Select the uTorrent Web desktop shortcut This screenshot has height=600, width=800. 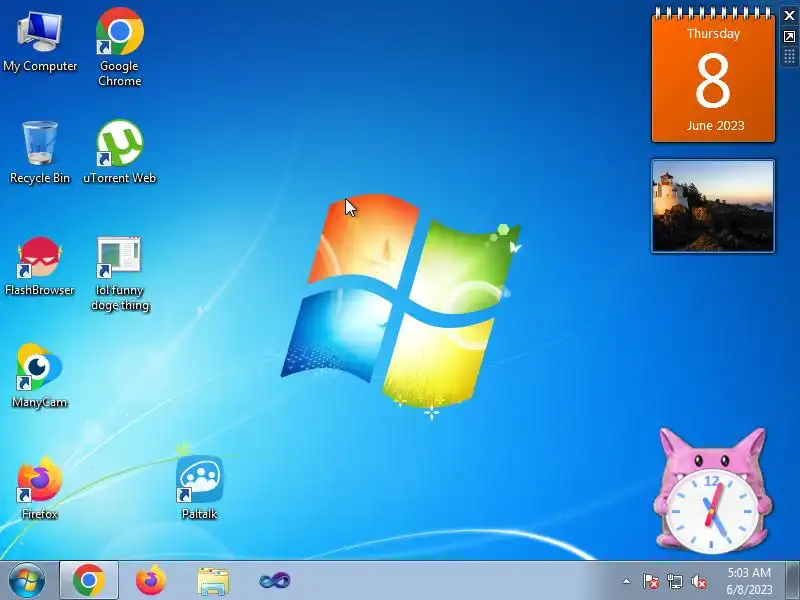[119, 152]
